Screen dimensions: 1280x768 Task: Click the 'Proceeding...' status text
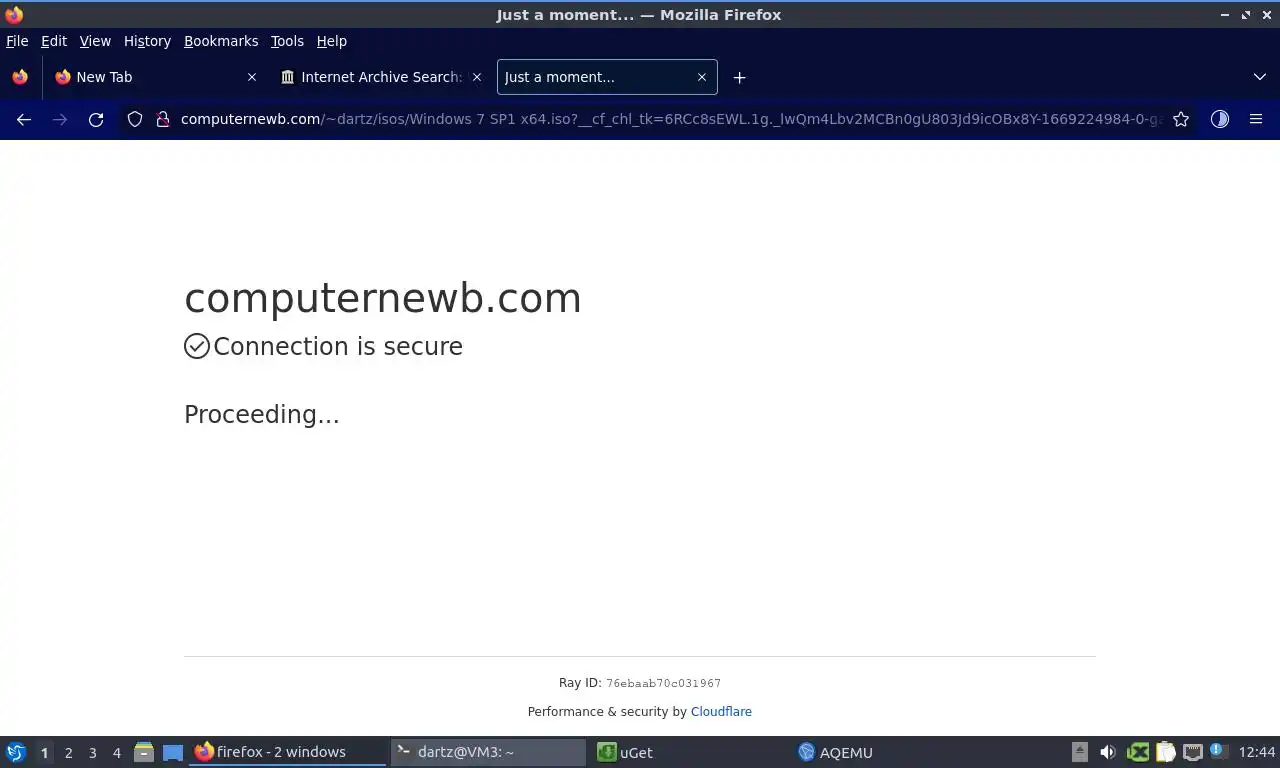pyautogui.click(x=262, y=414)
